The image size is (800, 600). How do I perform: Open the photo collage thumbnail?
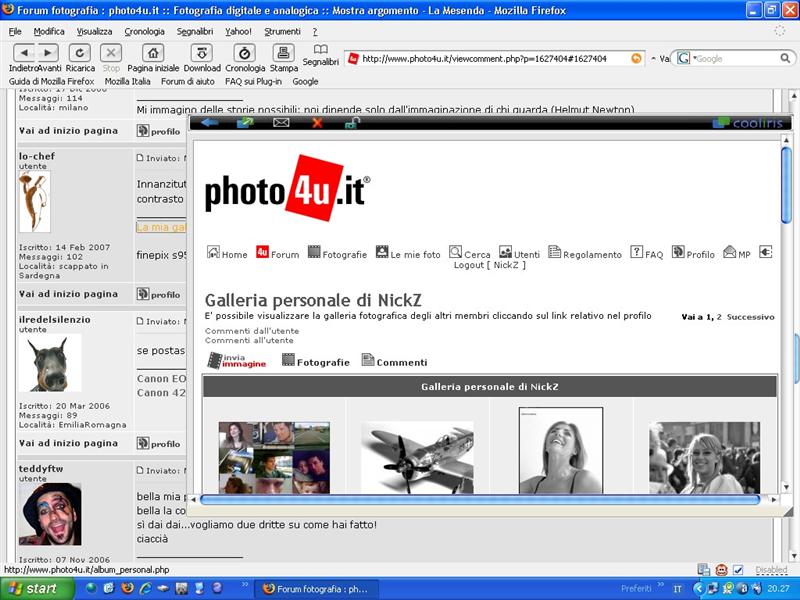click(x=274, y=457)
